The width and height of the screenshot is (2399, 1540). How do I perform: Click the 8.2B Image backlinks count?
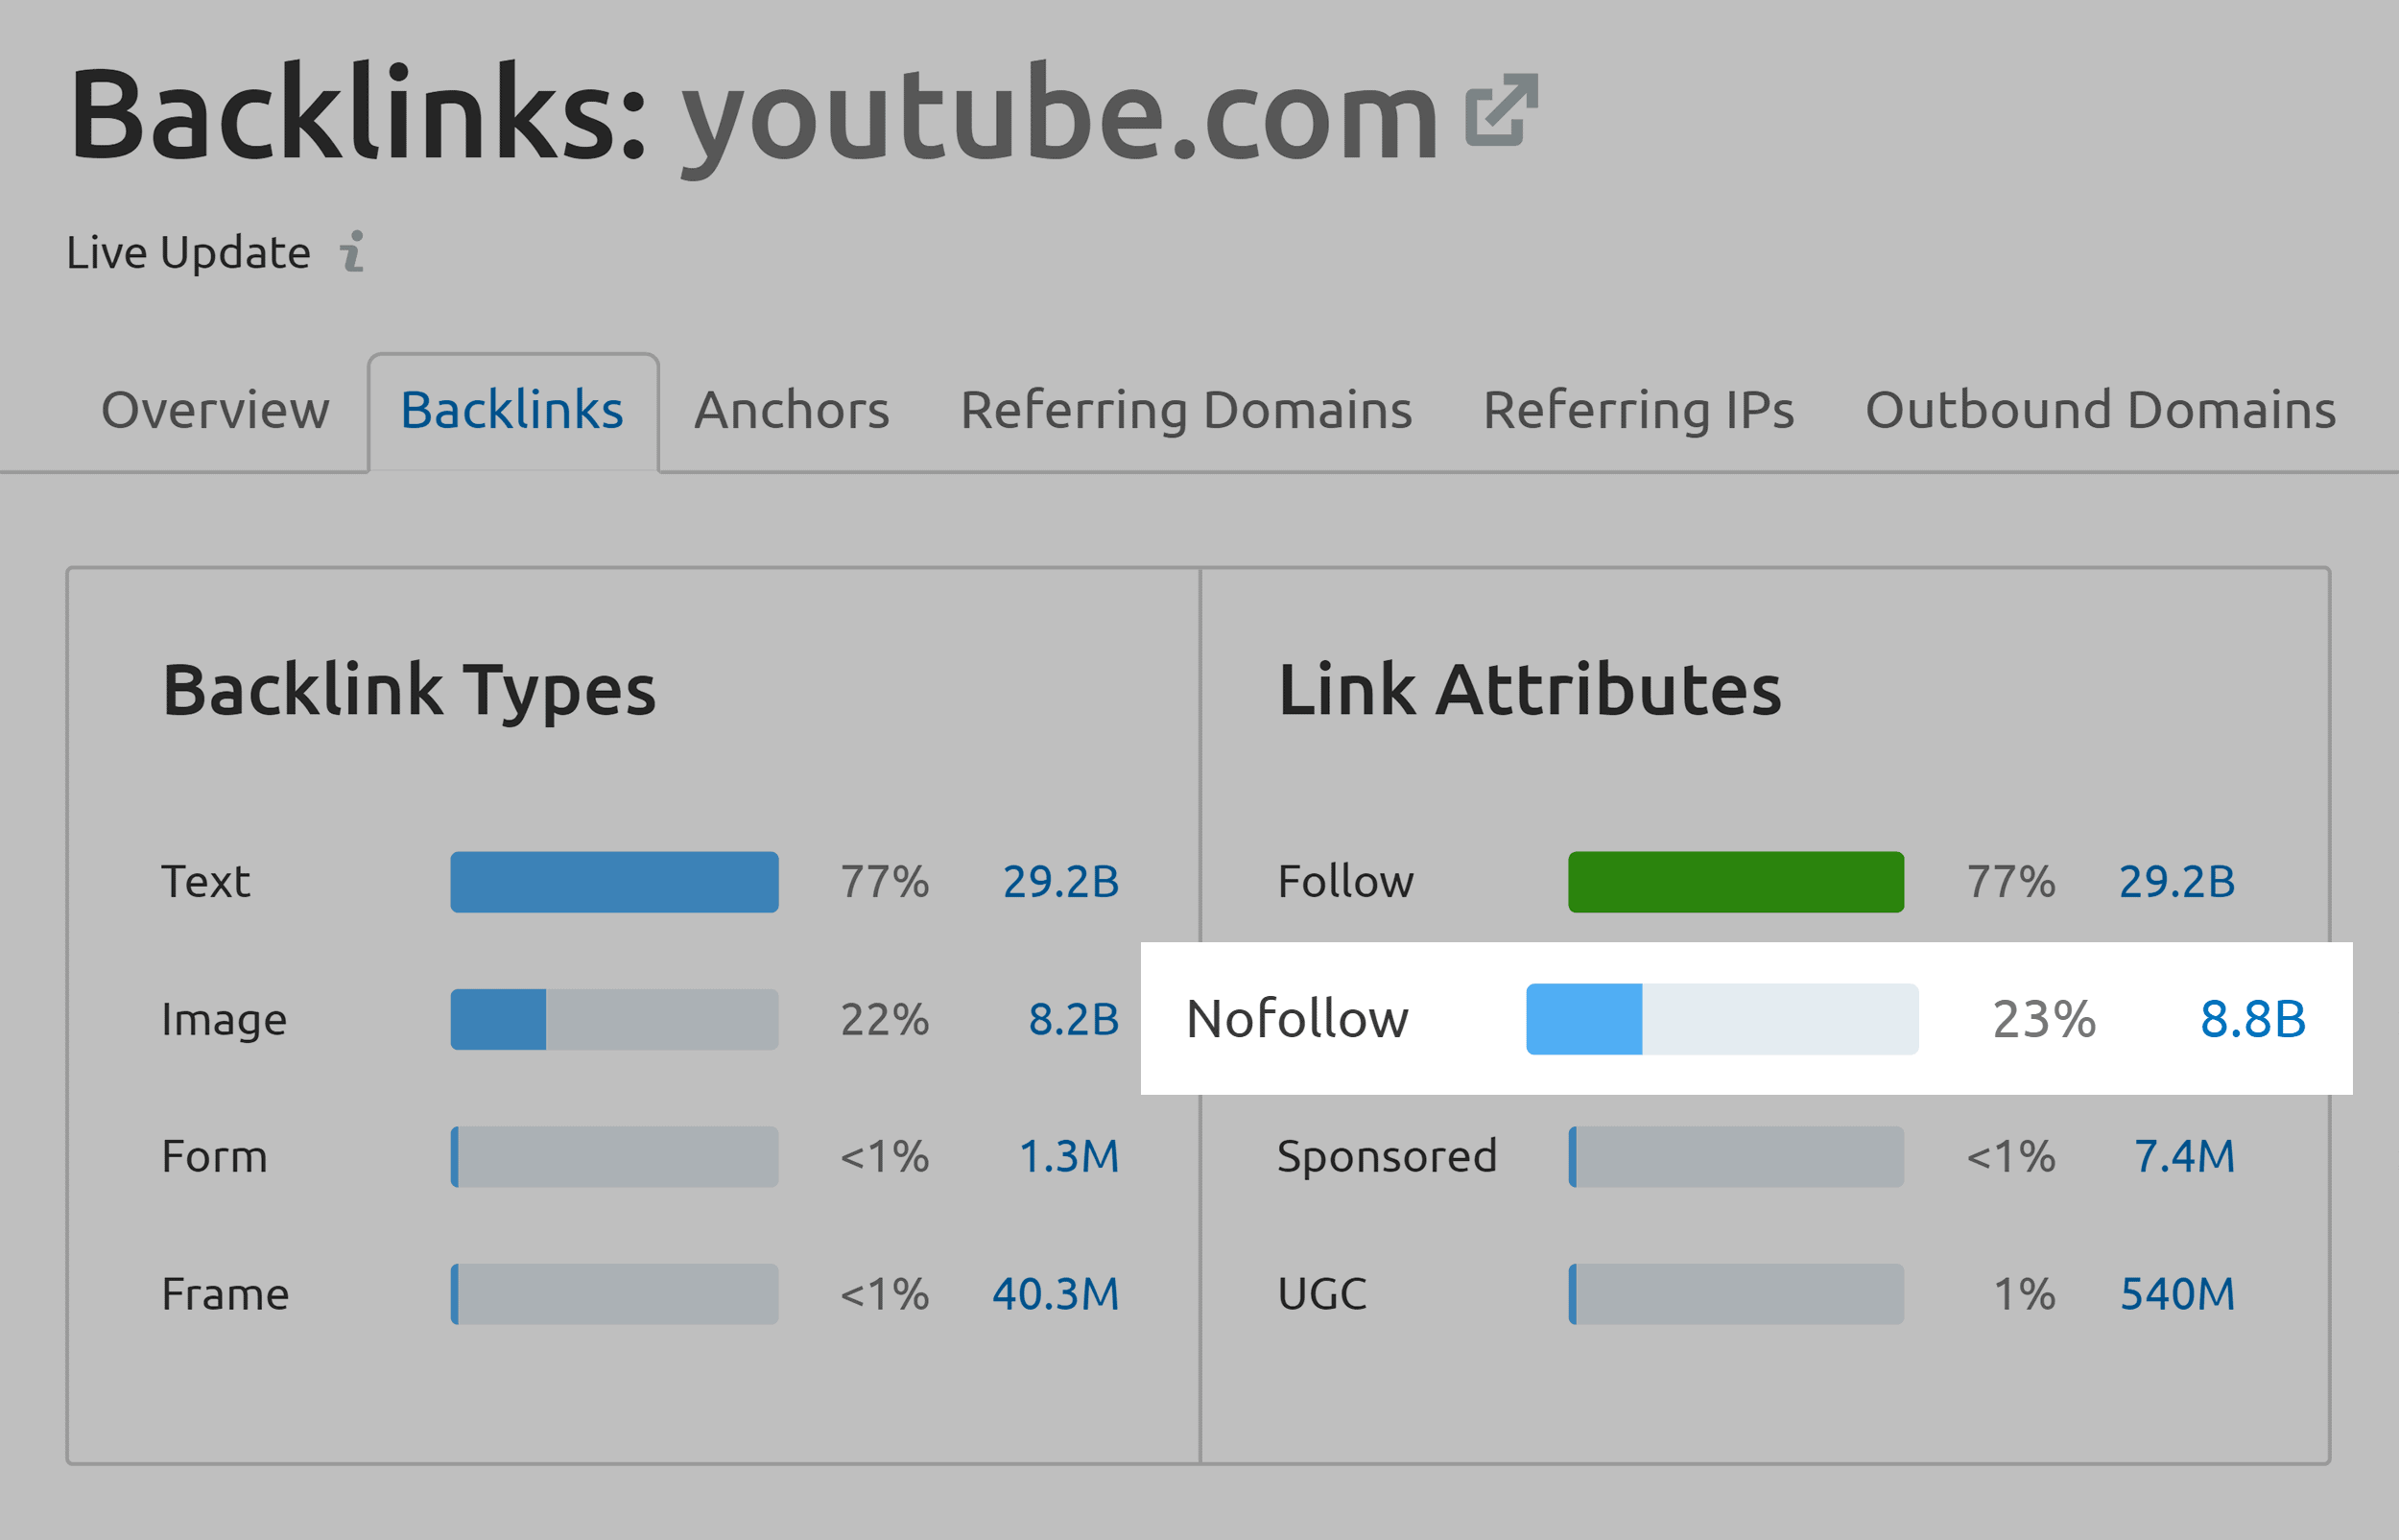pos(1070,1014)
